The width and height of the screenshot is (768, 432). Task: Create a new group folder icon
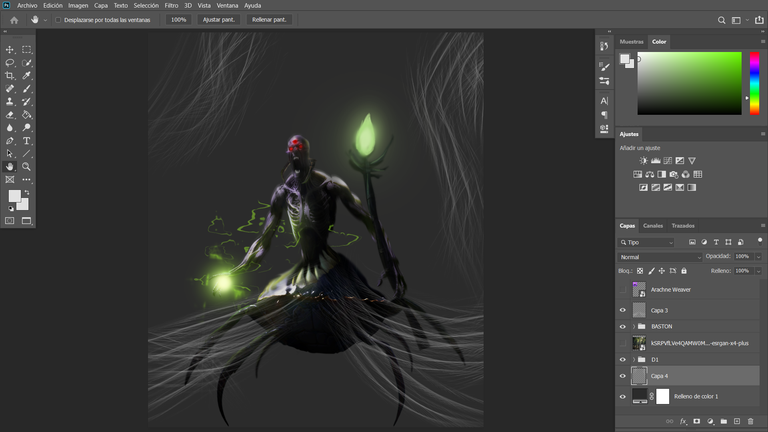723,421
